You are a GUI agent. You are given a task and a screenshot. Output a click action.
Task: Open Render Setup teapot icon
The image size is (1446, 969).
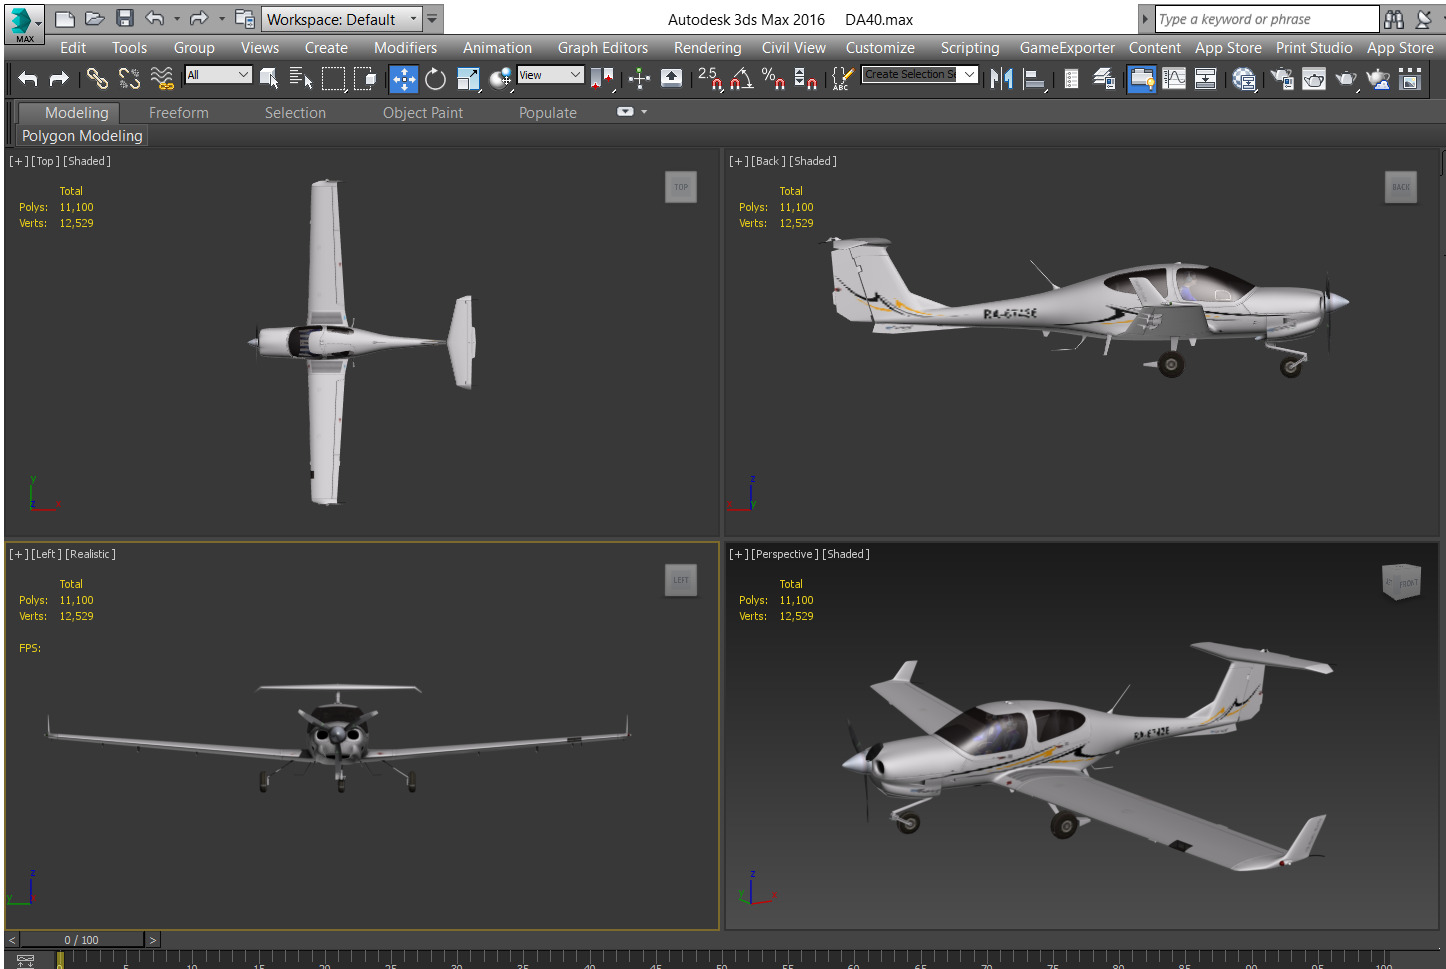pos(1282,79)
